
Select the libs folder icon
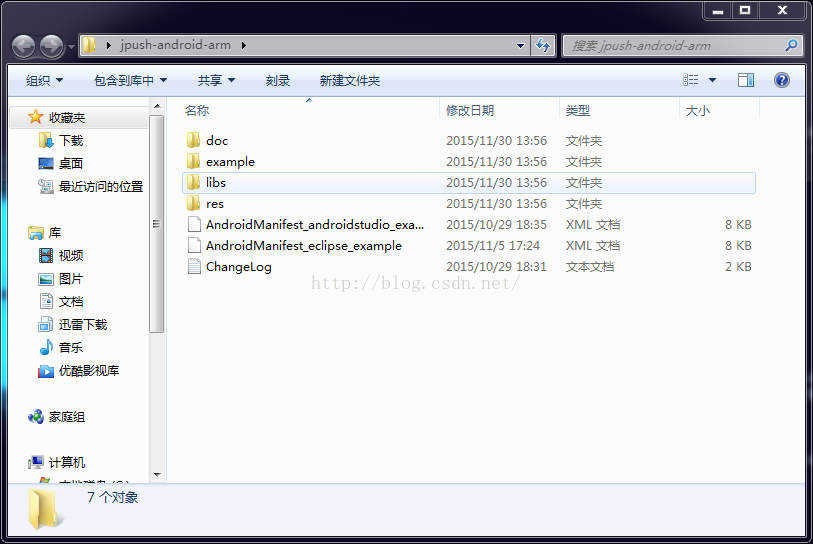(x=194, y=182)
